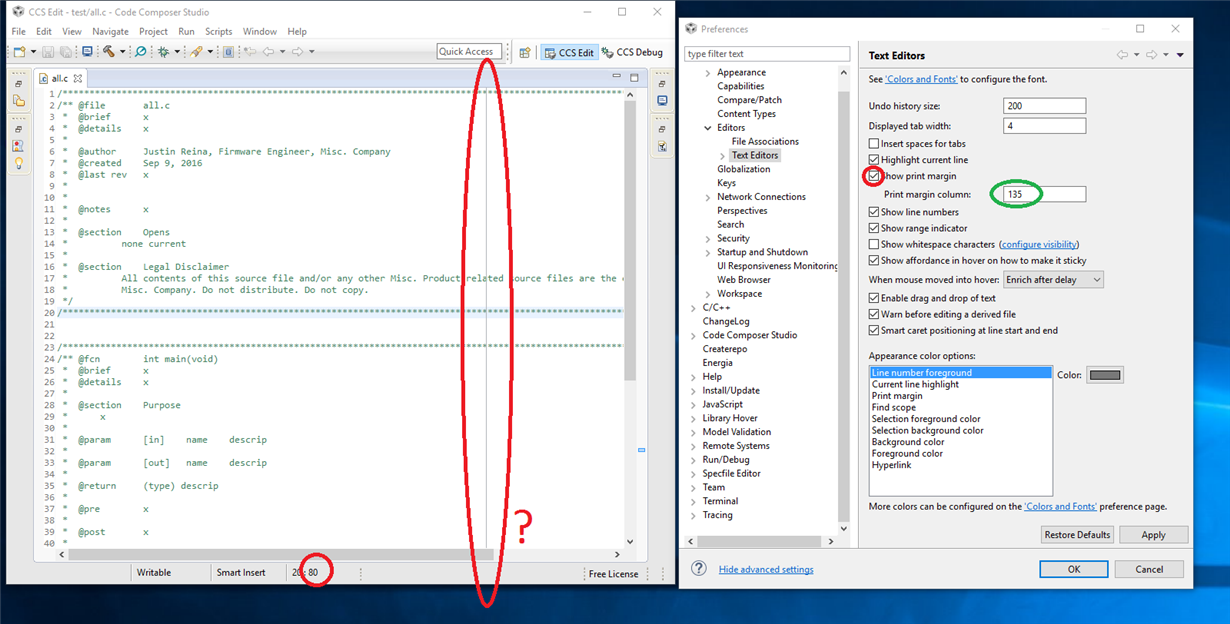The image size is (1230, 624).
Task: Click the lightbulb icon in left trim
Action: pos(18,163)
